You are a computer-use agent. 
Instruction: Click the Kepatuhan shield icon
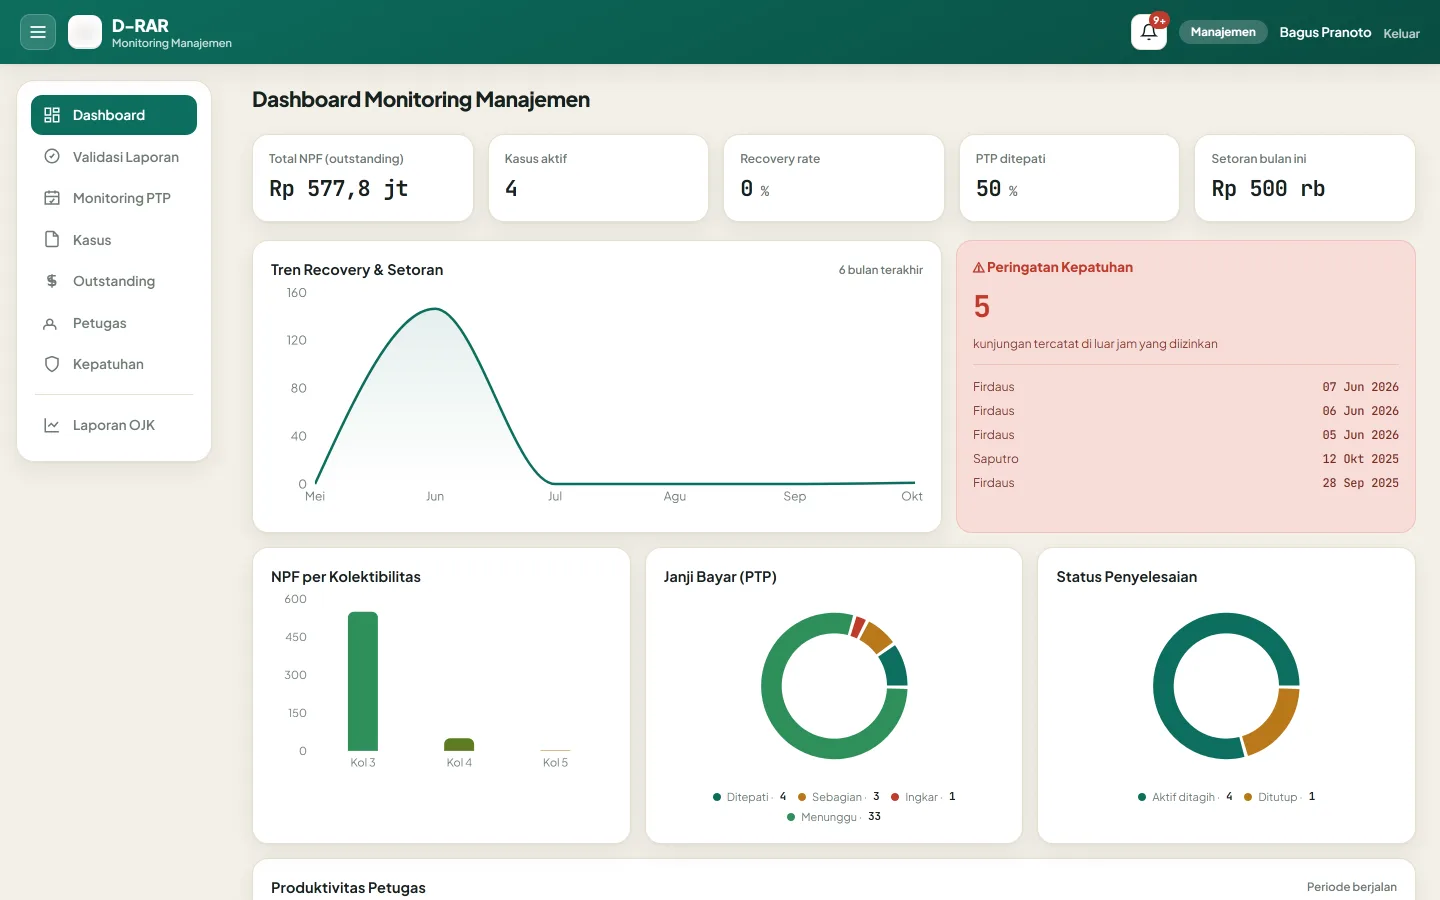52,364
